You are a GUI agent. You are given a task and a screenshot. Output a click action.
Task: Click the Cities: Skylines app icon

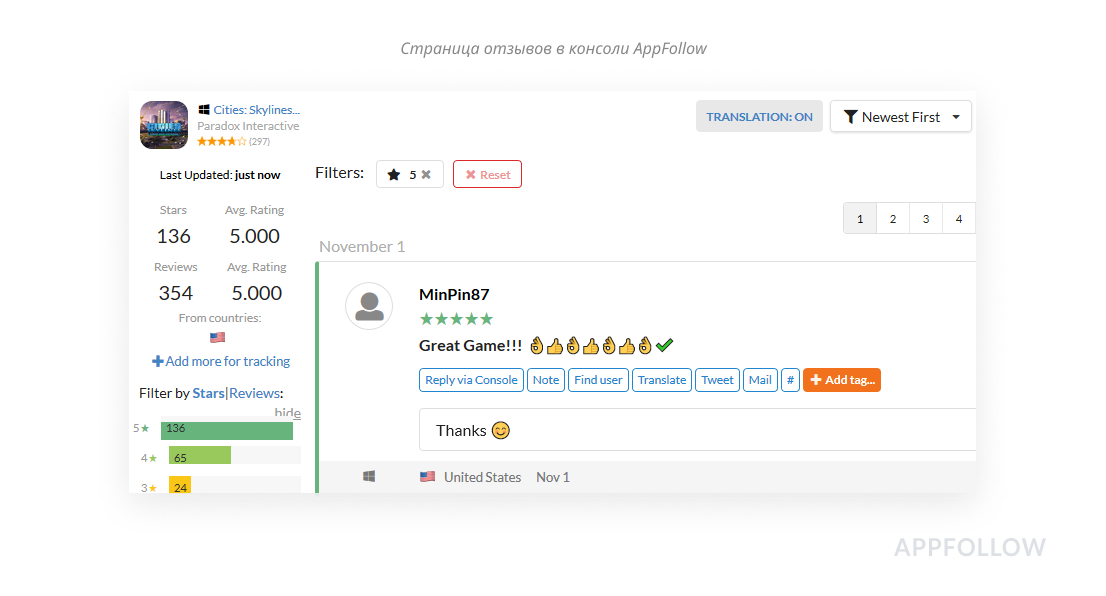164,125
